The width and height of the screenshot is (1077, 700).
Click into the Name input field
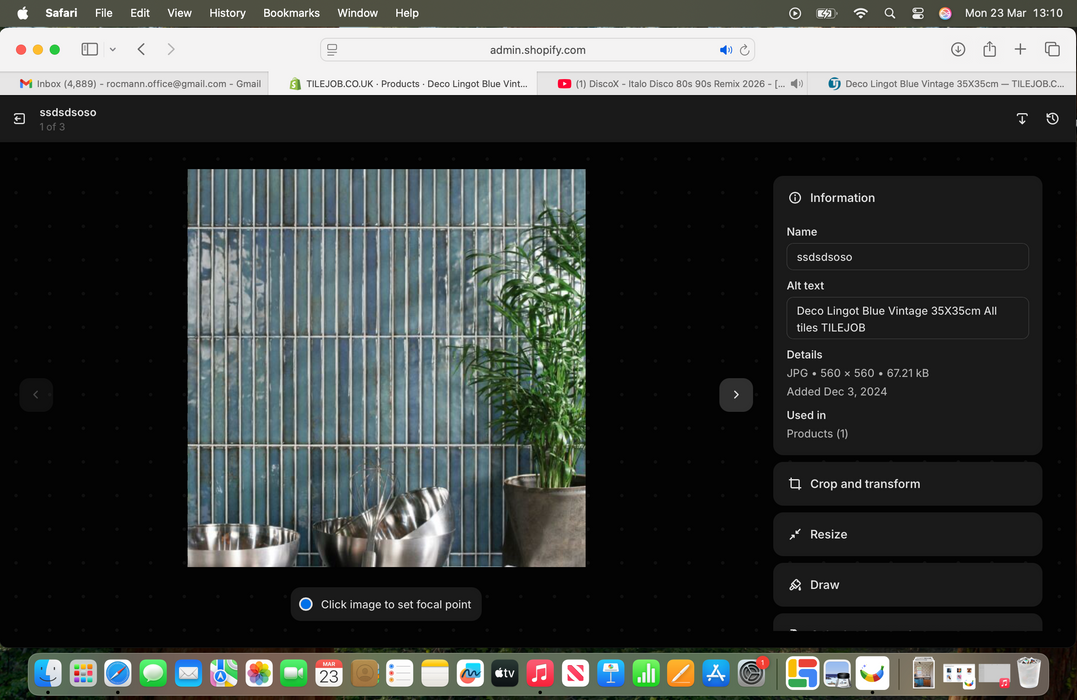tap(907, 257)
